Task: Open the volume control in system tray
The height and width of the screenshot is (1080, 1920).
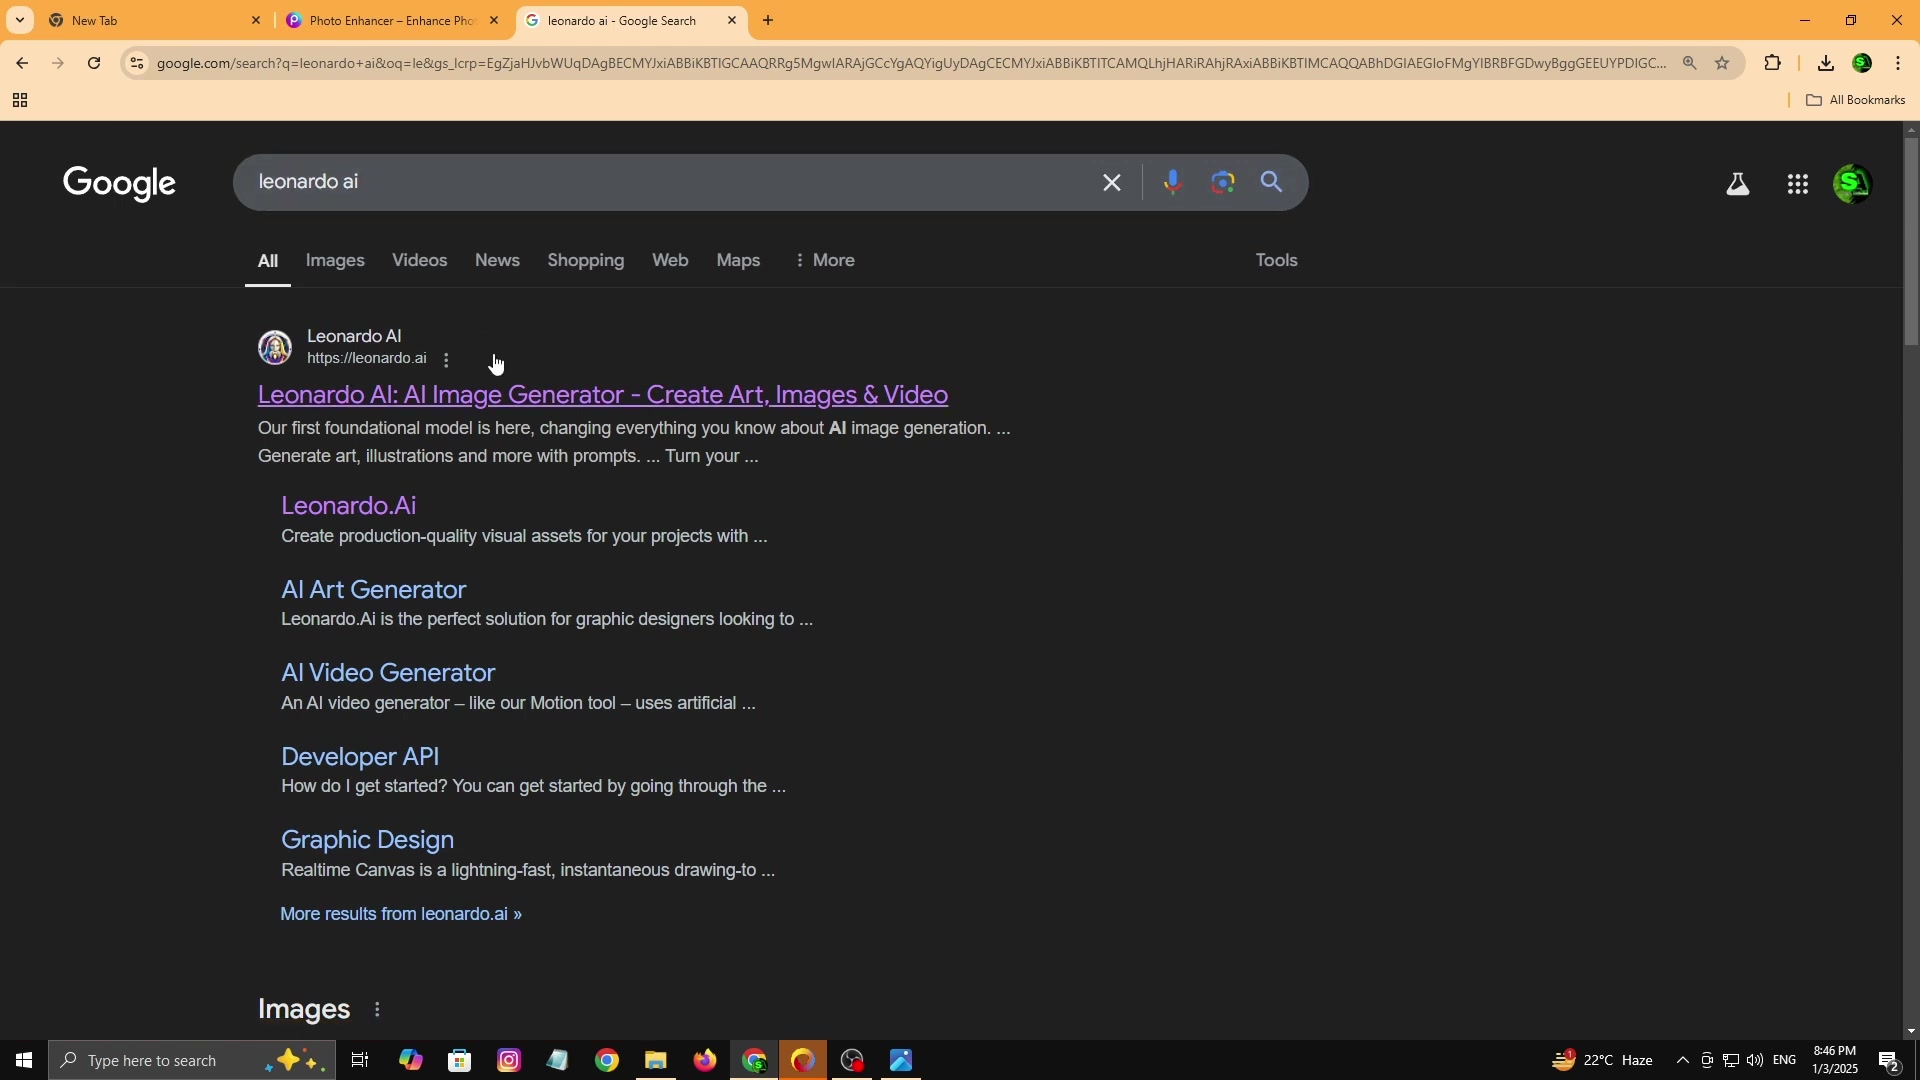Action: pos(1755,1060)
